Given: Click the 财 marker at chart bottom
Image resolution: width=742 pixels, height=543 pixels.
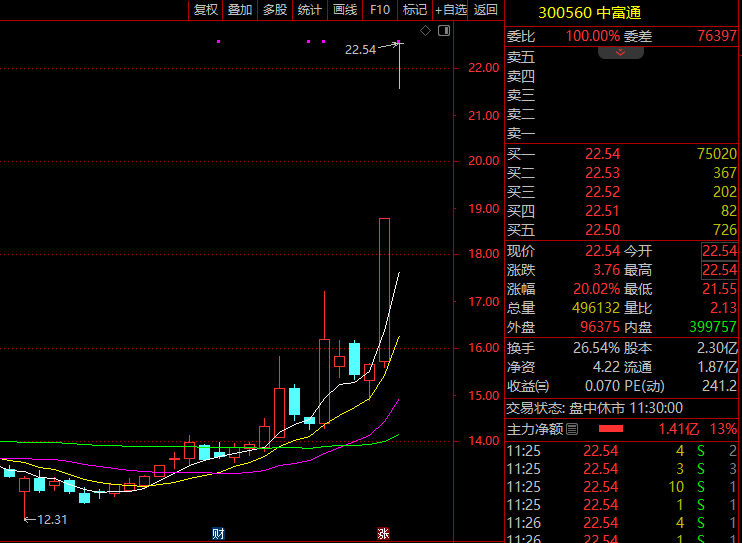Looking at the screenshot, I should [218, 534].
